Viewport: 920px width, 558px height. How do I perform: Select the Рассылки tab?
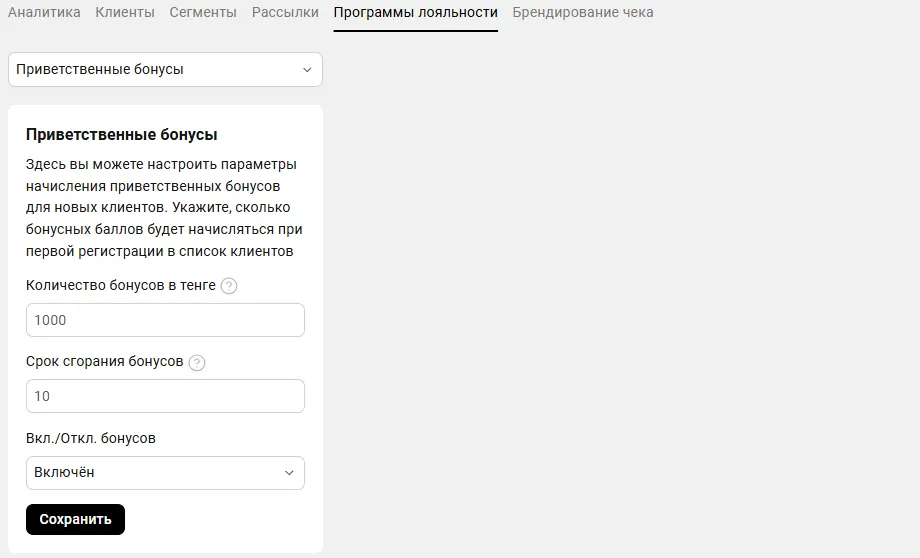pyautogui.click(x=285, y=13)
